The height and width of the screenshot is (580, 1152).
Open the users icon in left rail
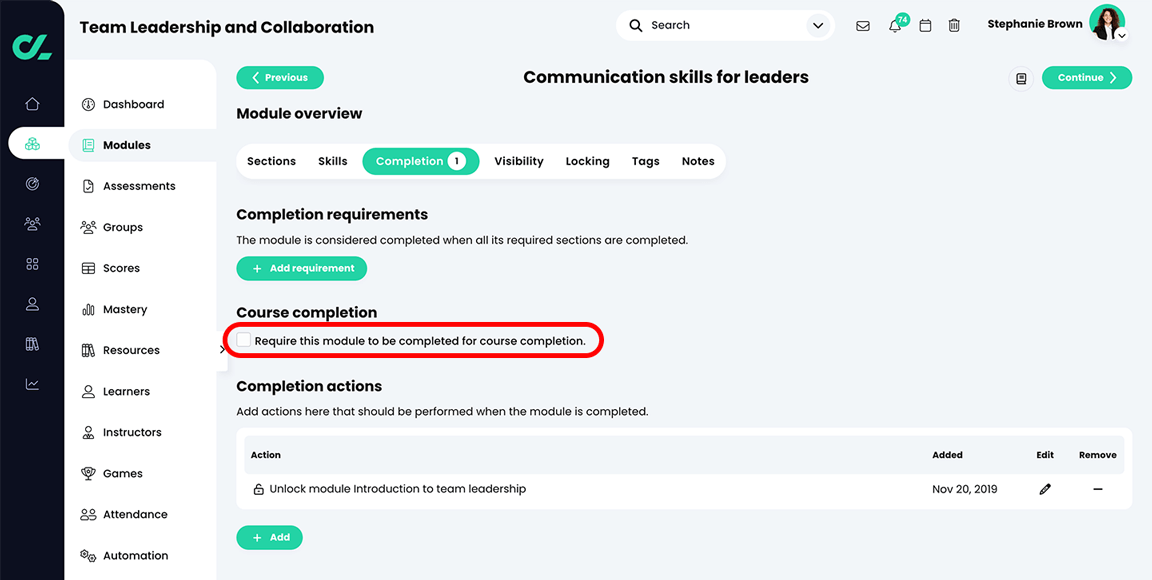[32, 224]
